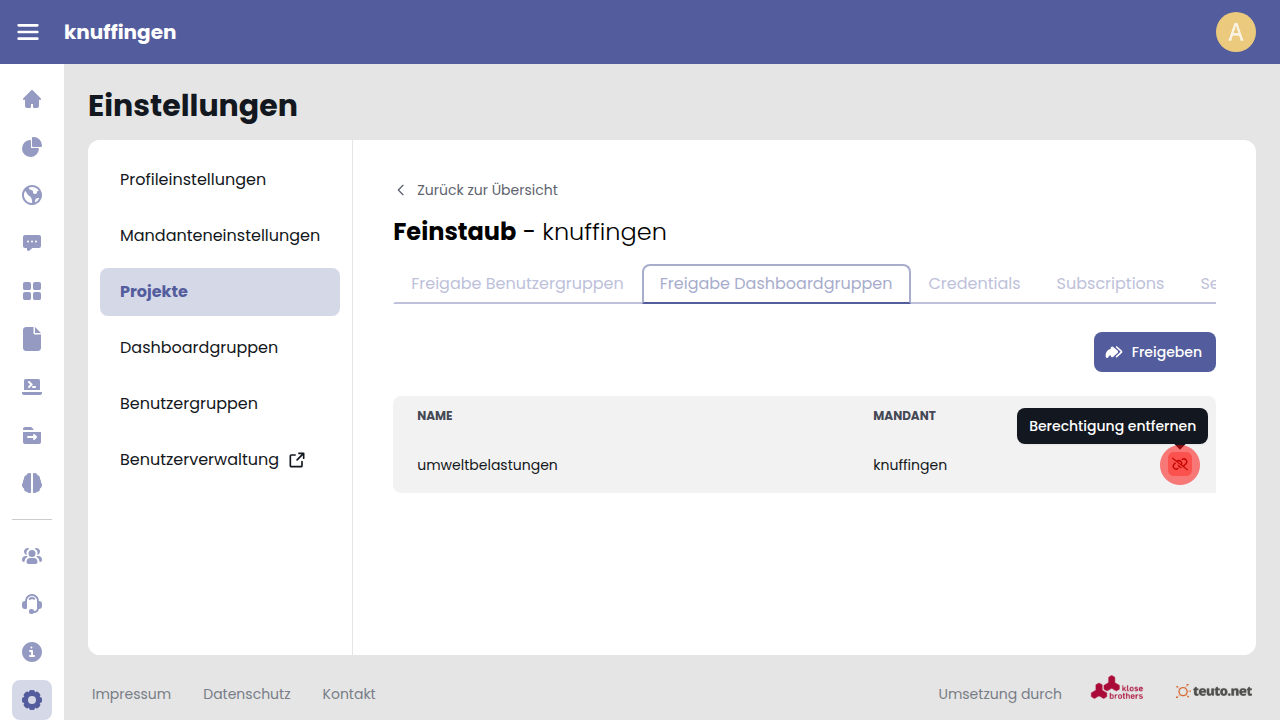Click the home icon in sidebar
This screenshot has height=720, width=1280.
[32, 99]
